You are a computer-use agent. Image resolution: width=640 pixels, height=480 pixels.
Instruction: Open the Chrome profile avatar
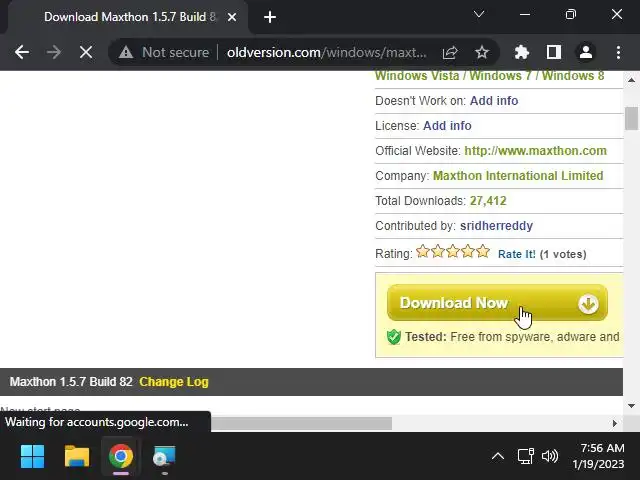[586, 52]
